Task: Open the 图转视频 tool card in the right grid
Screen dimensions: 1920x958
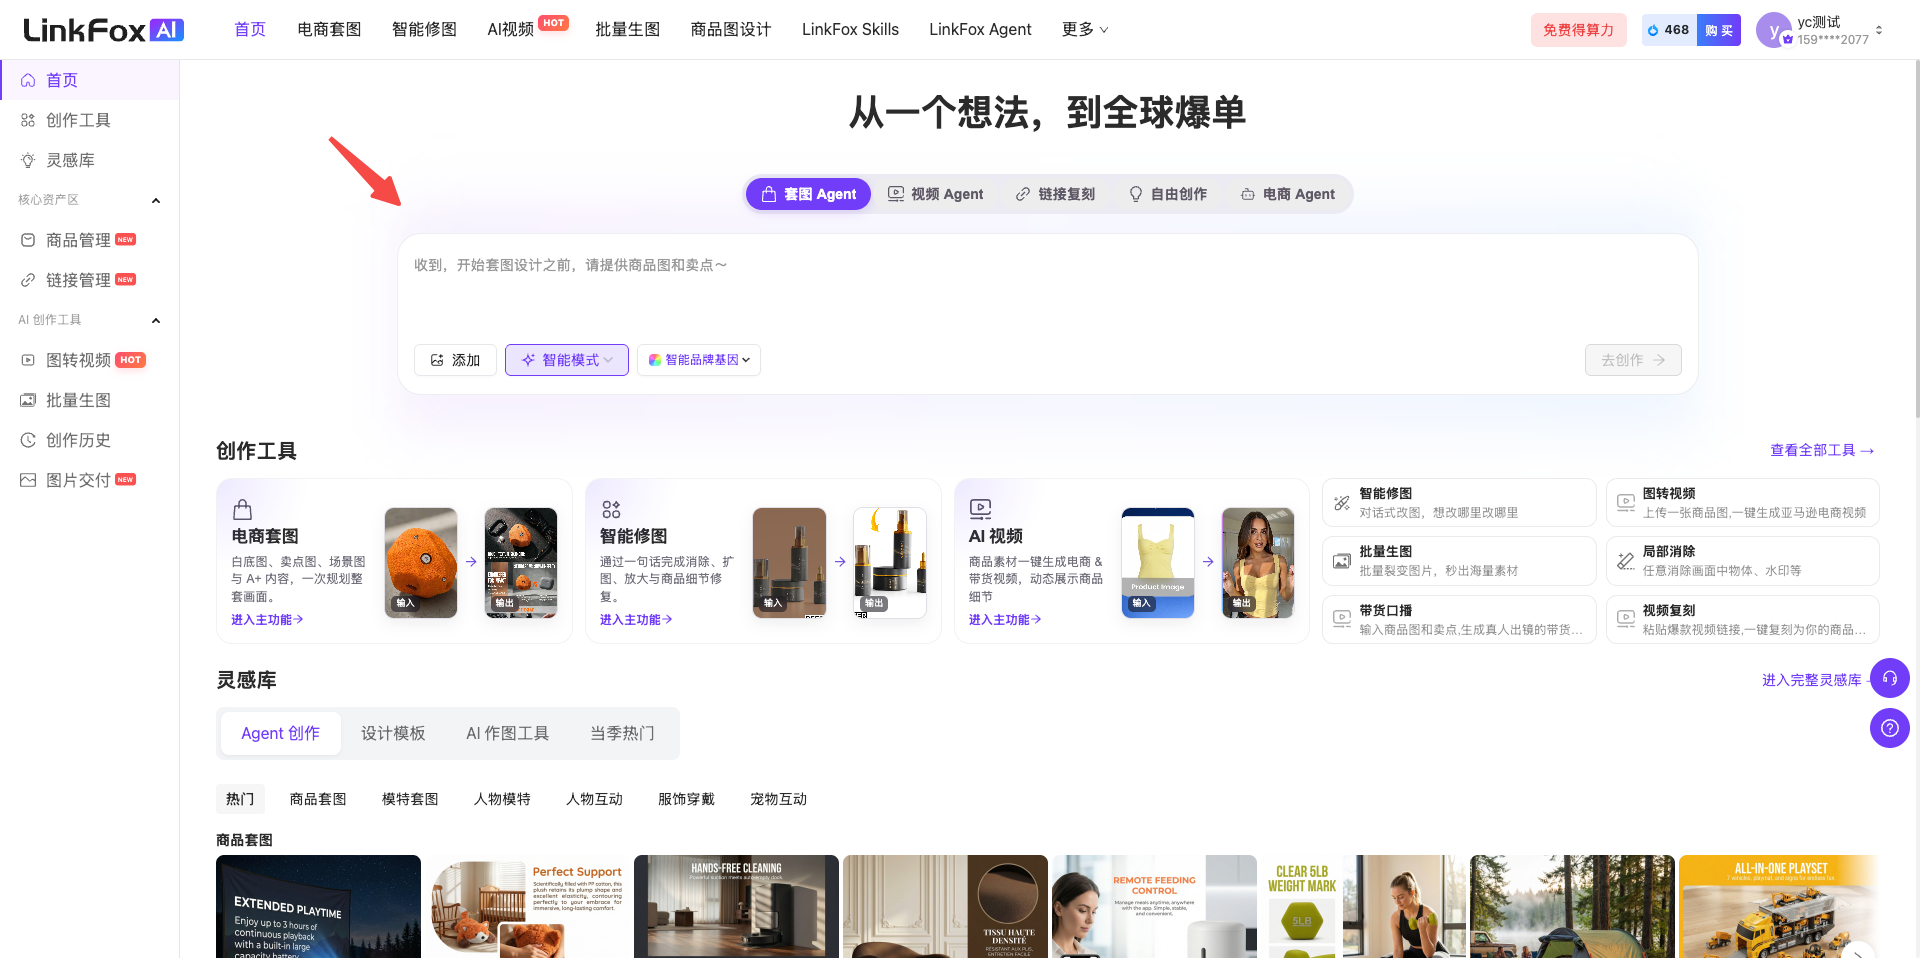Action: (x=1742, y=503)
